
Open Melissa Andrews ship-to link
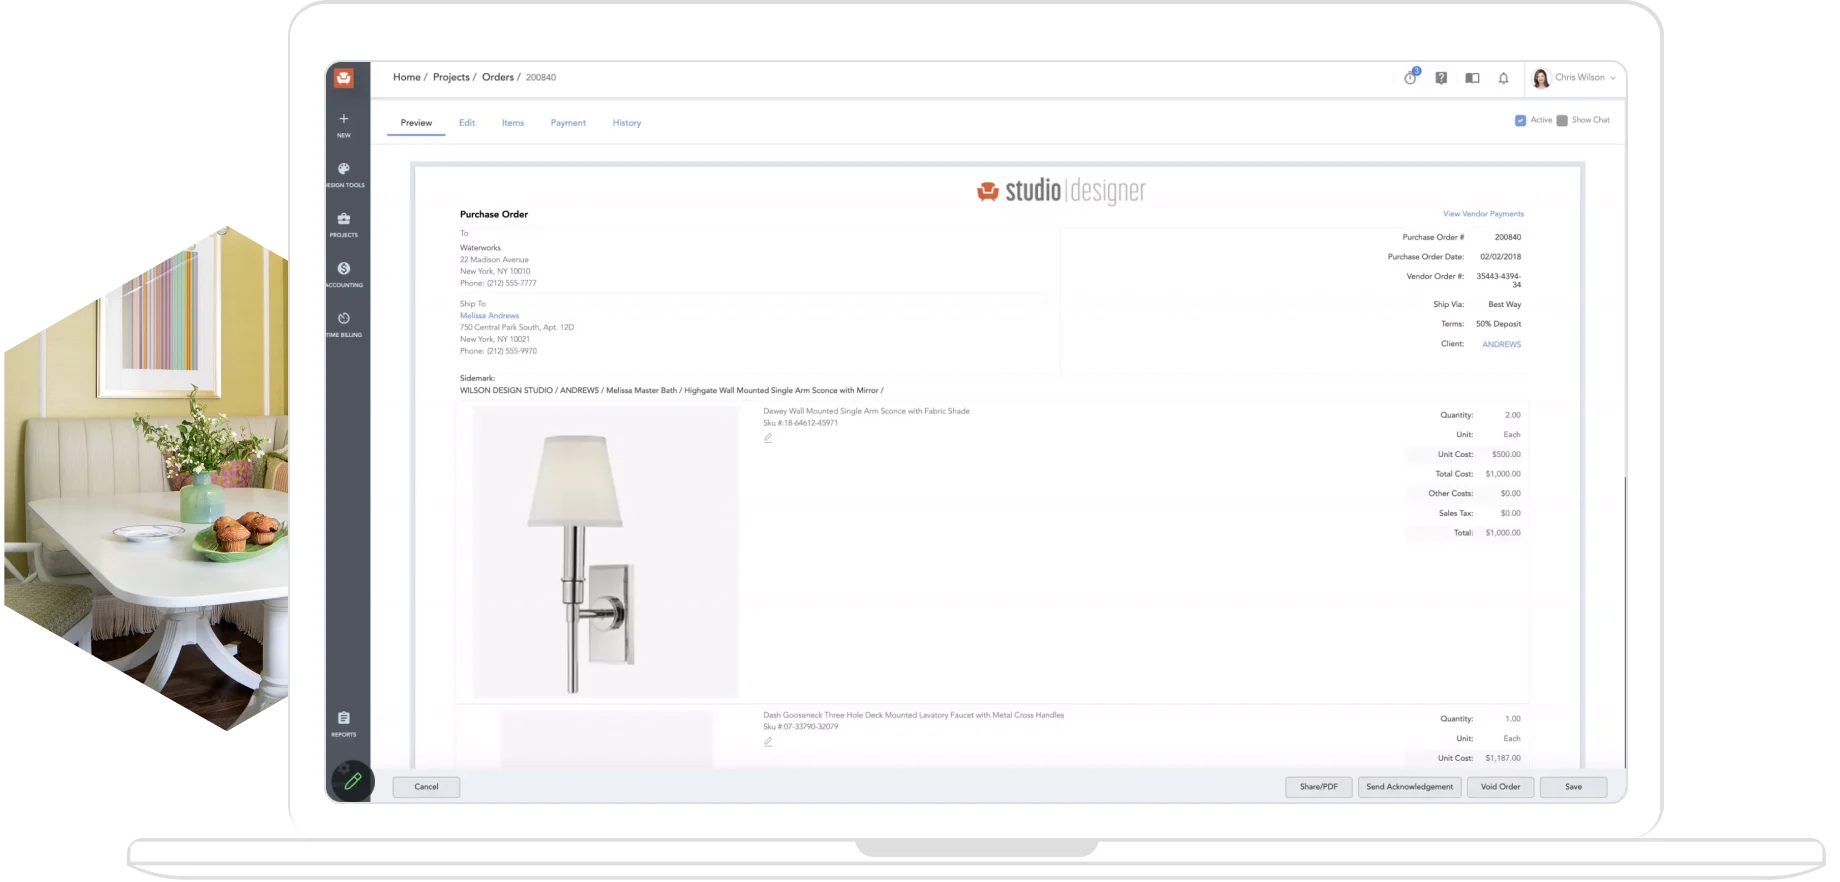(x=489, y=316)
